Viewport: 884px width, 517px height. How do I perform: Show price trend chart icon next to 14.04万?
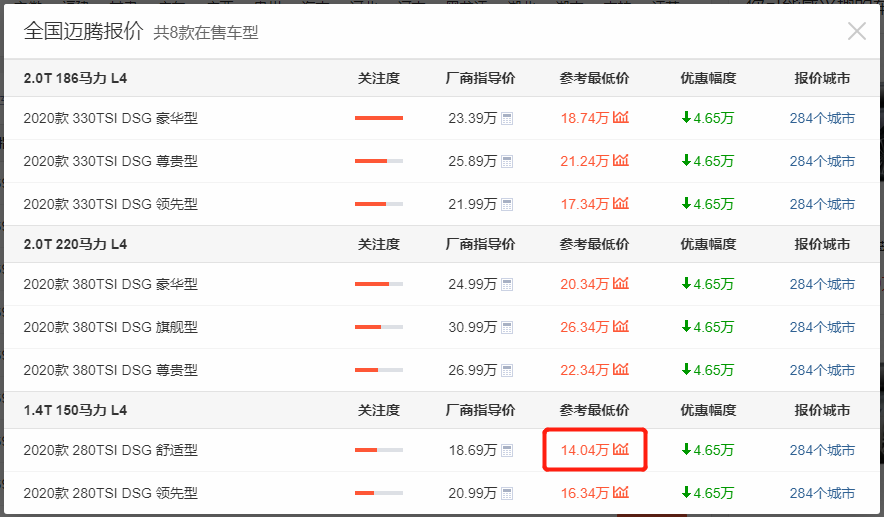[x=621, y=449]
